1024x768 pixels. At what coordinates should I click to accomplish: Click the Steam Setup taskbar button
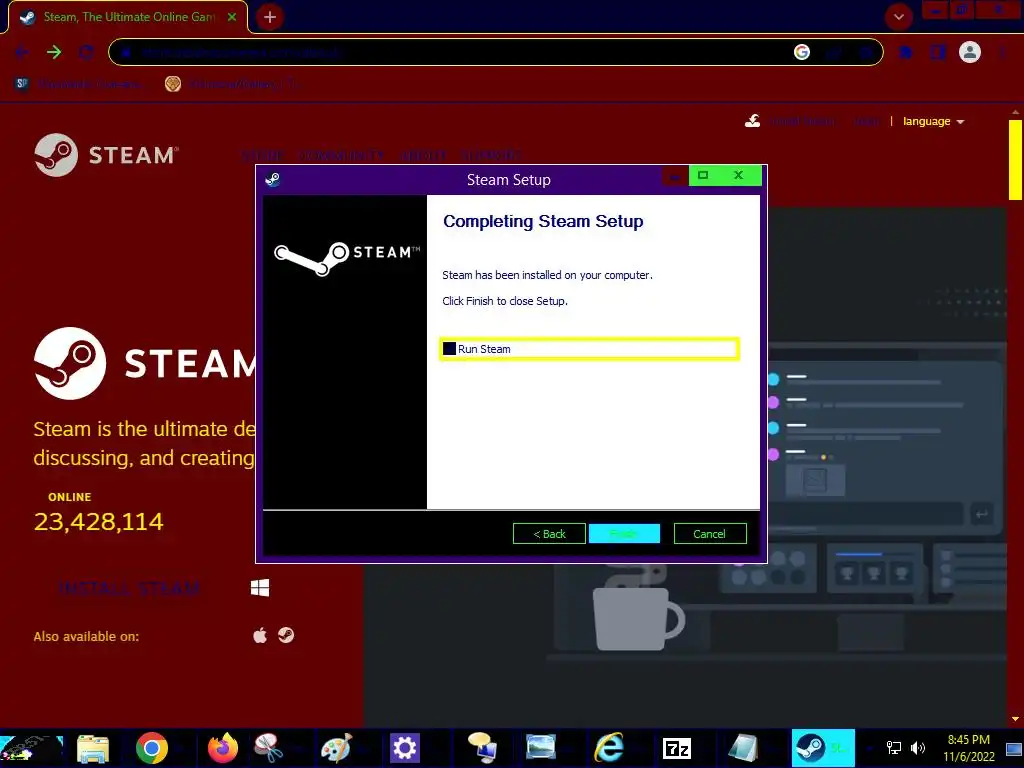coord(823,748)
